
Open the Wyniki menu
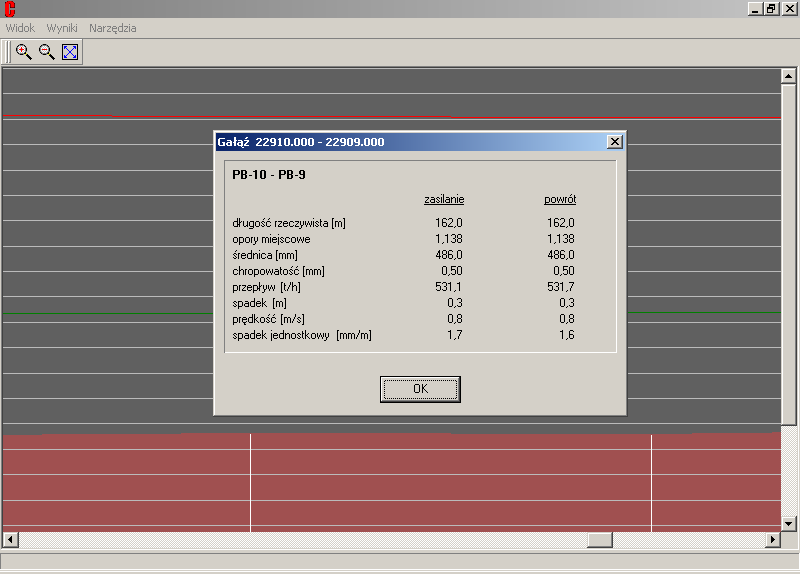click(62, 28)
